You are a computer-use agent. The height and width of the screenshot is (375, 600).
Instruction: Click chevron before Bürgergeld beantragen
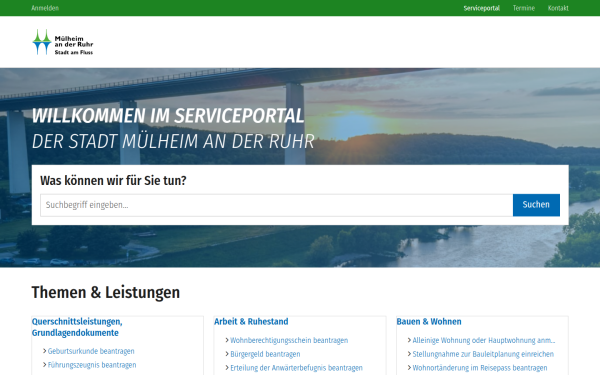pyautogui.click(x=227, y=354)
